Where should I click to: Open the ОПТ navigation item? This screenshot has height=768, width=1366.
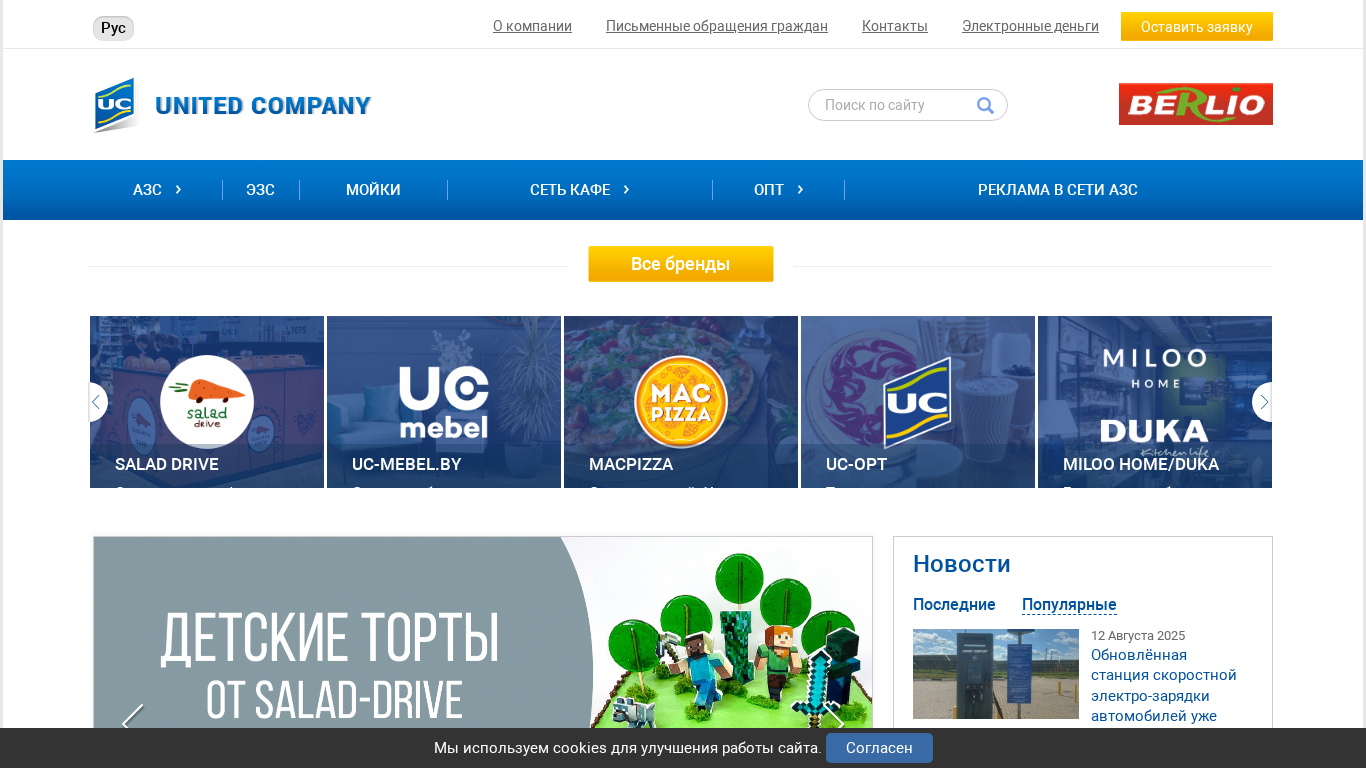(x=769, y=190)
